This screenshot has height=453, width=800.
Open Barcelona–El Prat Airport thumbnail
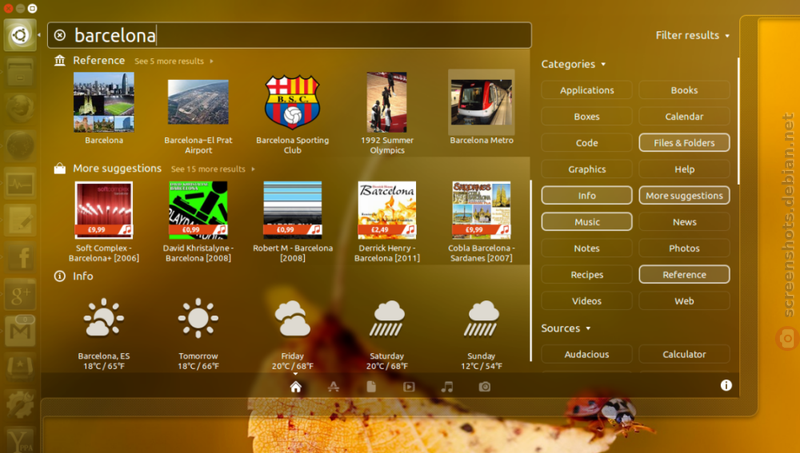coord(198,102)
